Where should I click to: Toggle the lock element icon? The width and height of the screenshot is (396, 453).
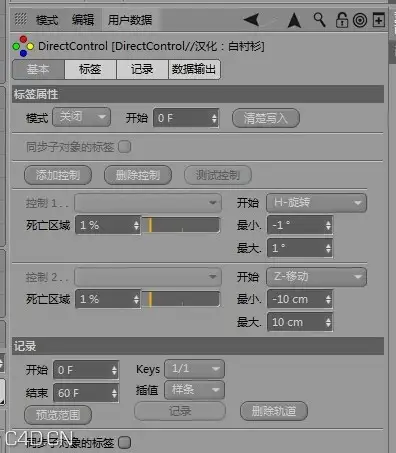click(x=342, y=20)
